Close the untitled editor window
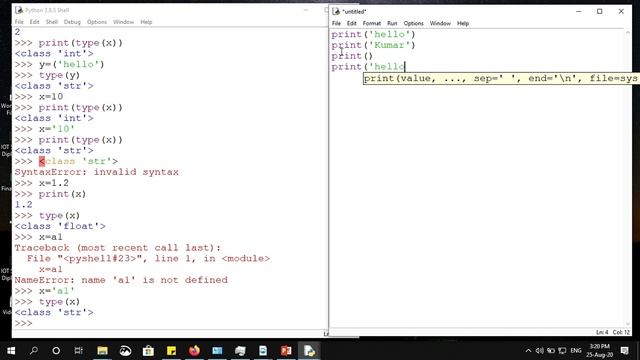 [x=621, y=11]
